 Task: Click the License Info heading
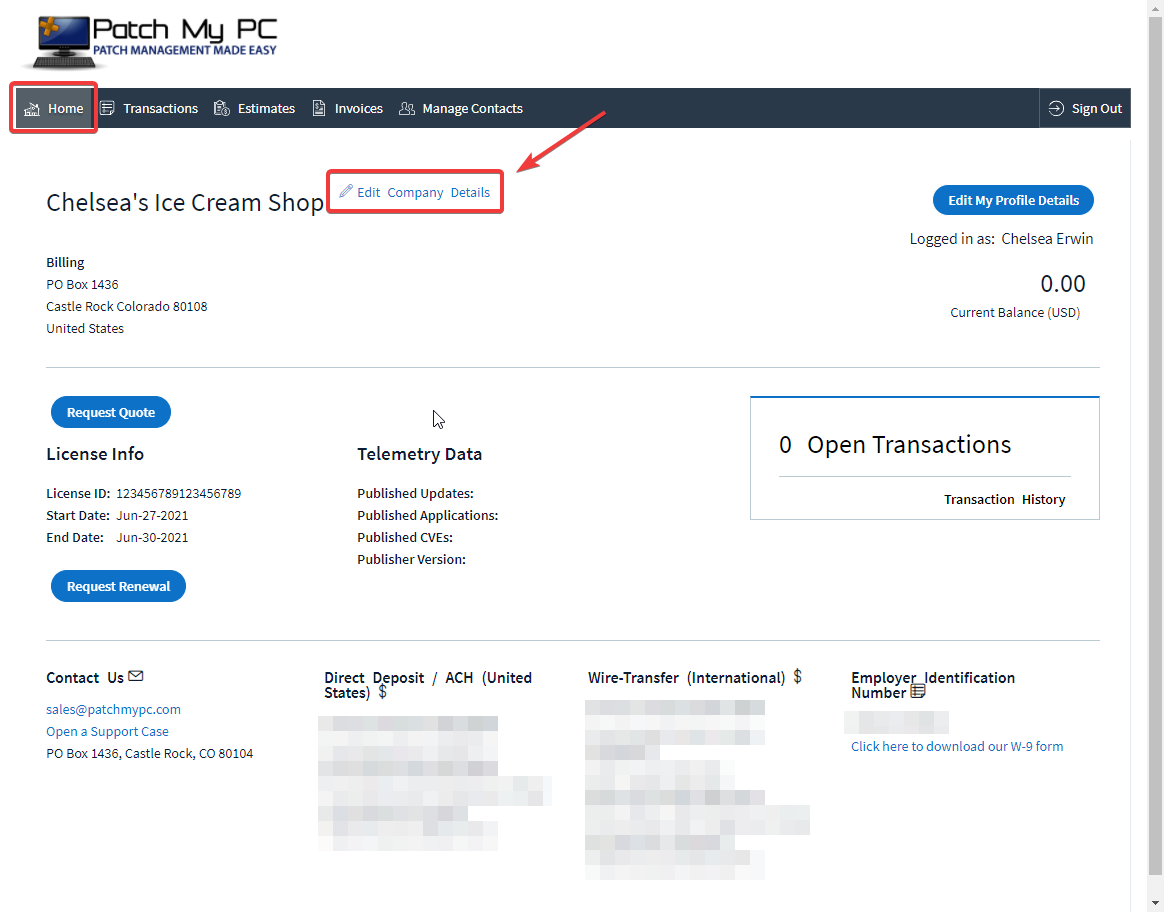pos(95,454)
